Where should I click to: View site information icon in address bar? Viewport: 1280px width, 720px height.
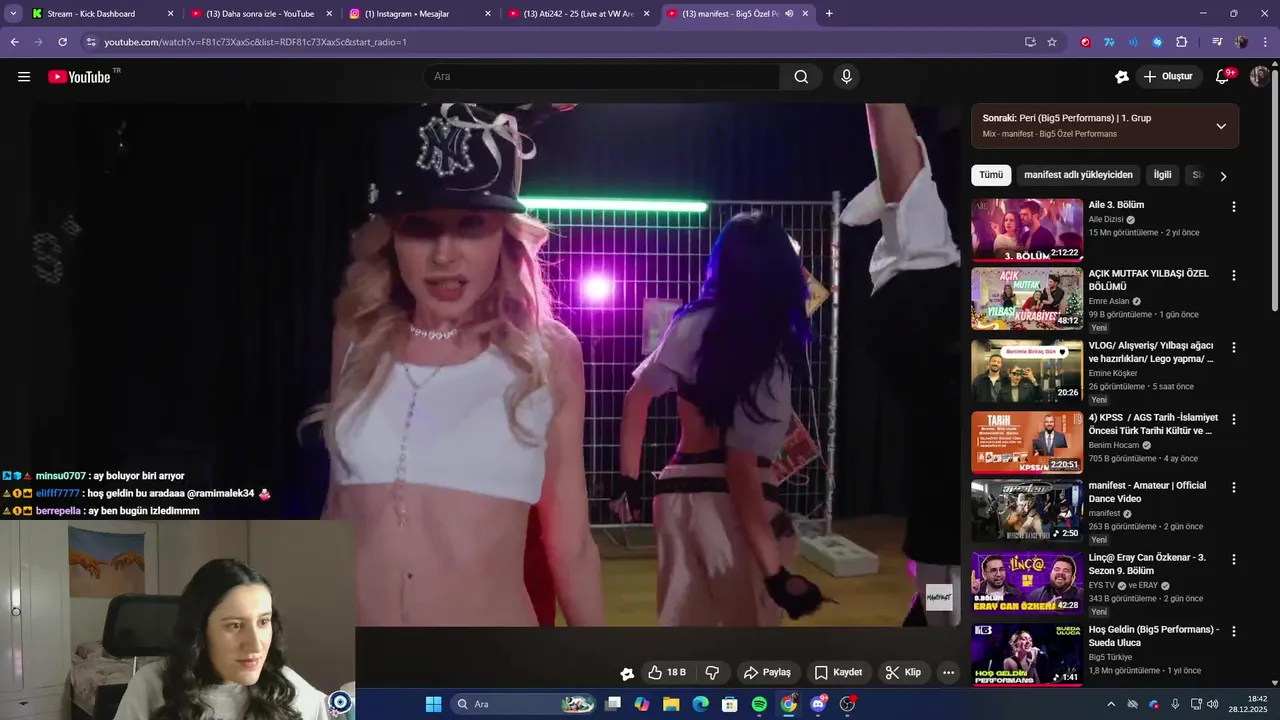click(x=91, y=42)
